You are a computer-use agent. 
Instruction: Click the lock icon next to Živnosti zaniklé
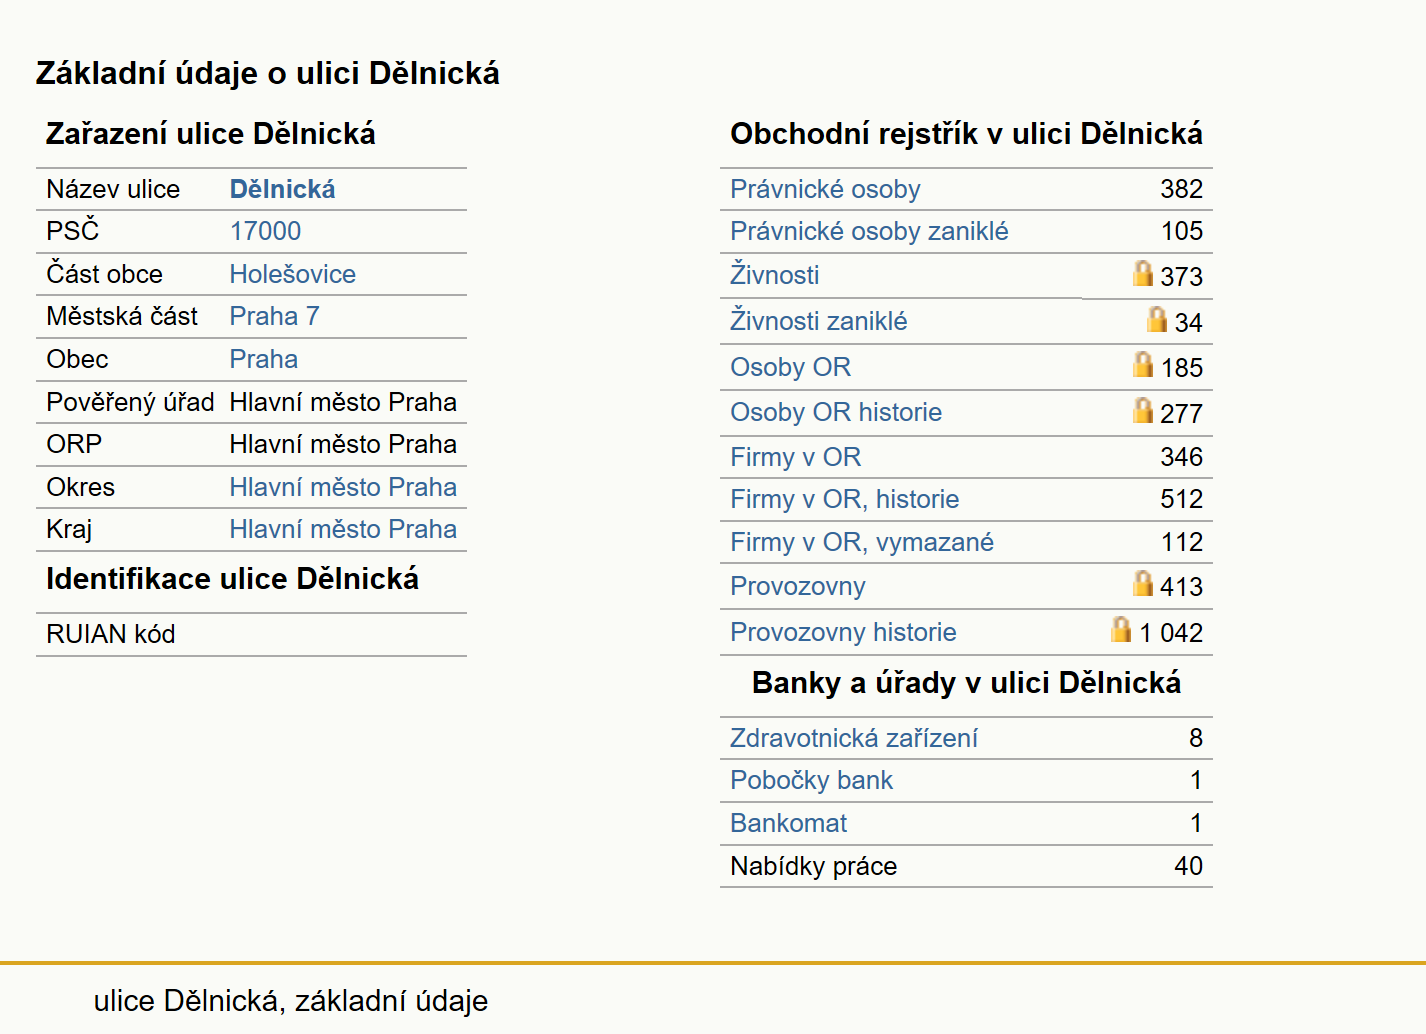click(1157, 319)
